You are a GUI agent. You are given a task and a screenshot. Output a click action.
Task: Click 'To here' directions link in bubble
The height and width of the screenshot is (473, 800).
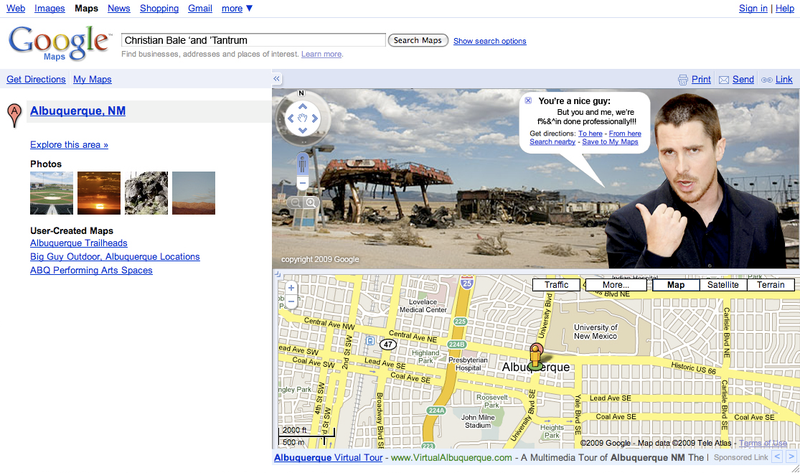pos(590,133)
